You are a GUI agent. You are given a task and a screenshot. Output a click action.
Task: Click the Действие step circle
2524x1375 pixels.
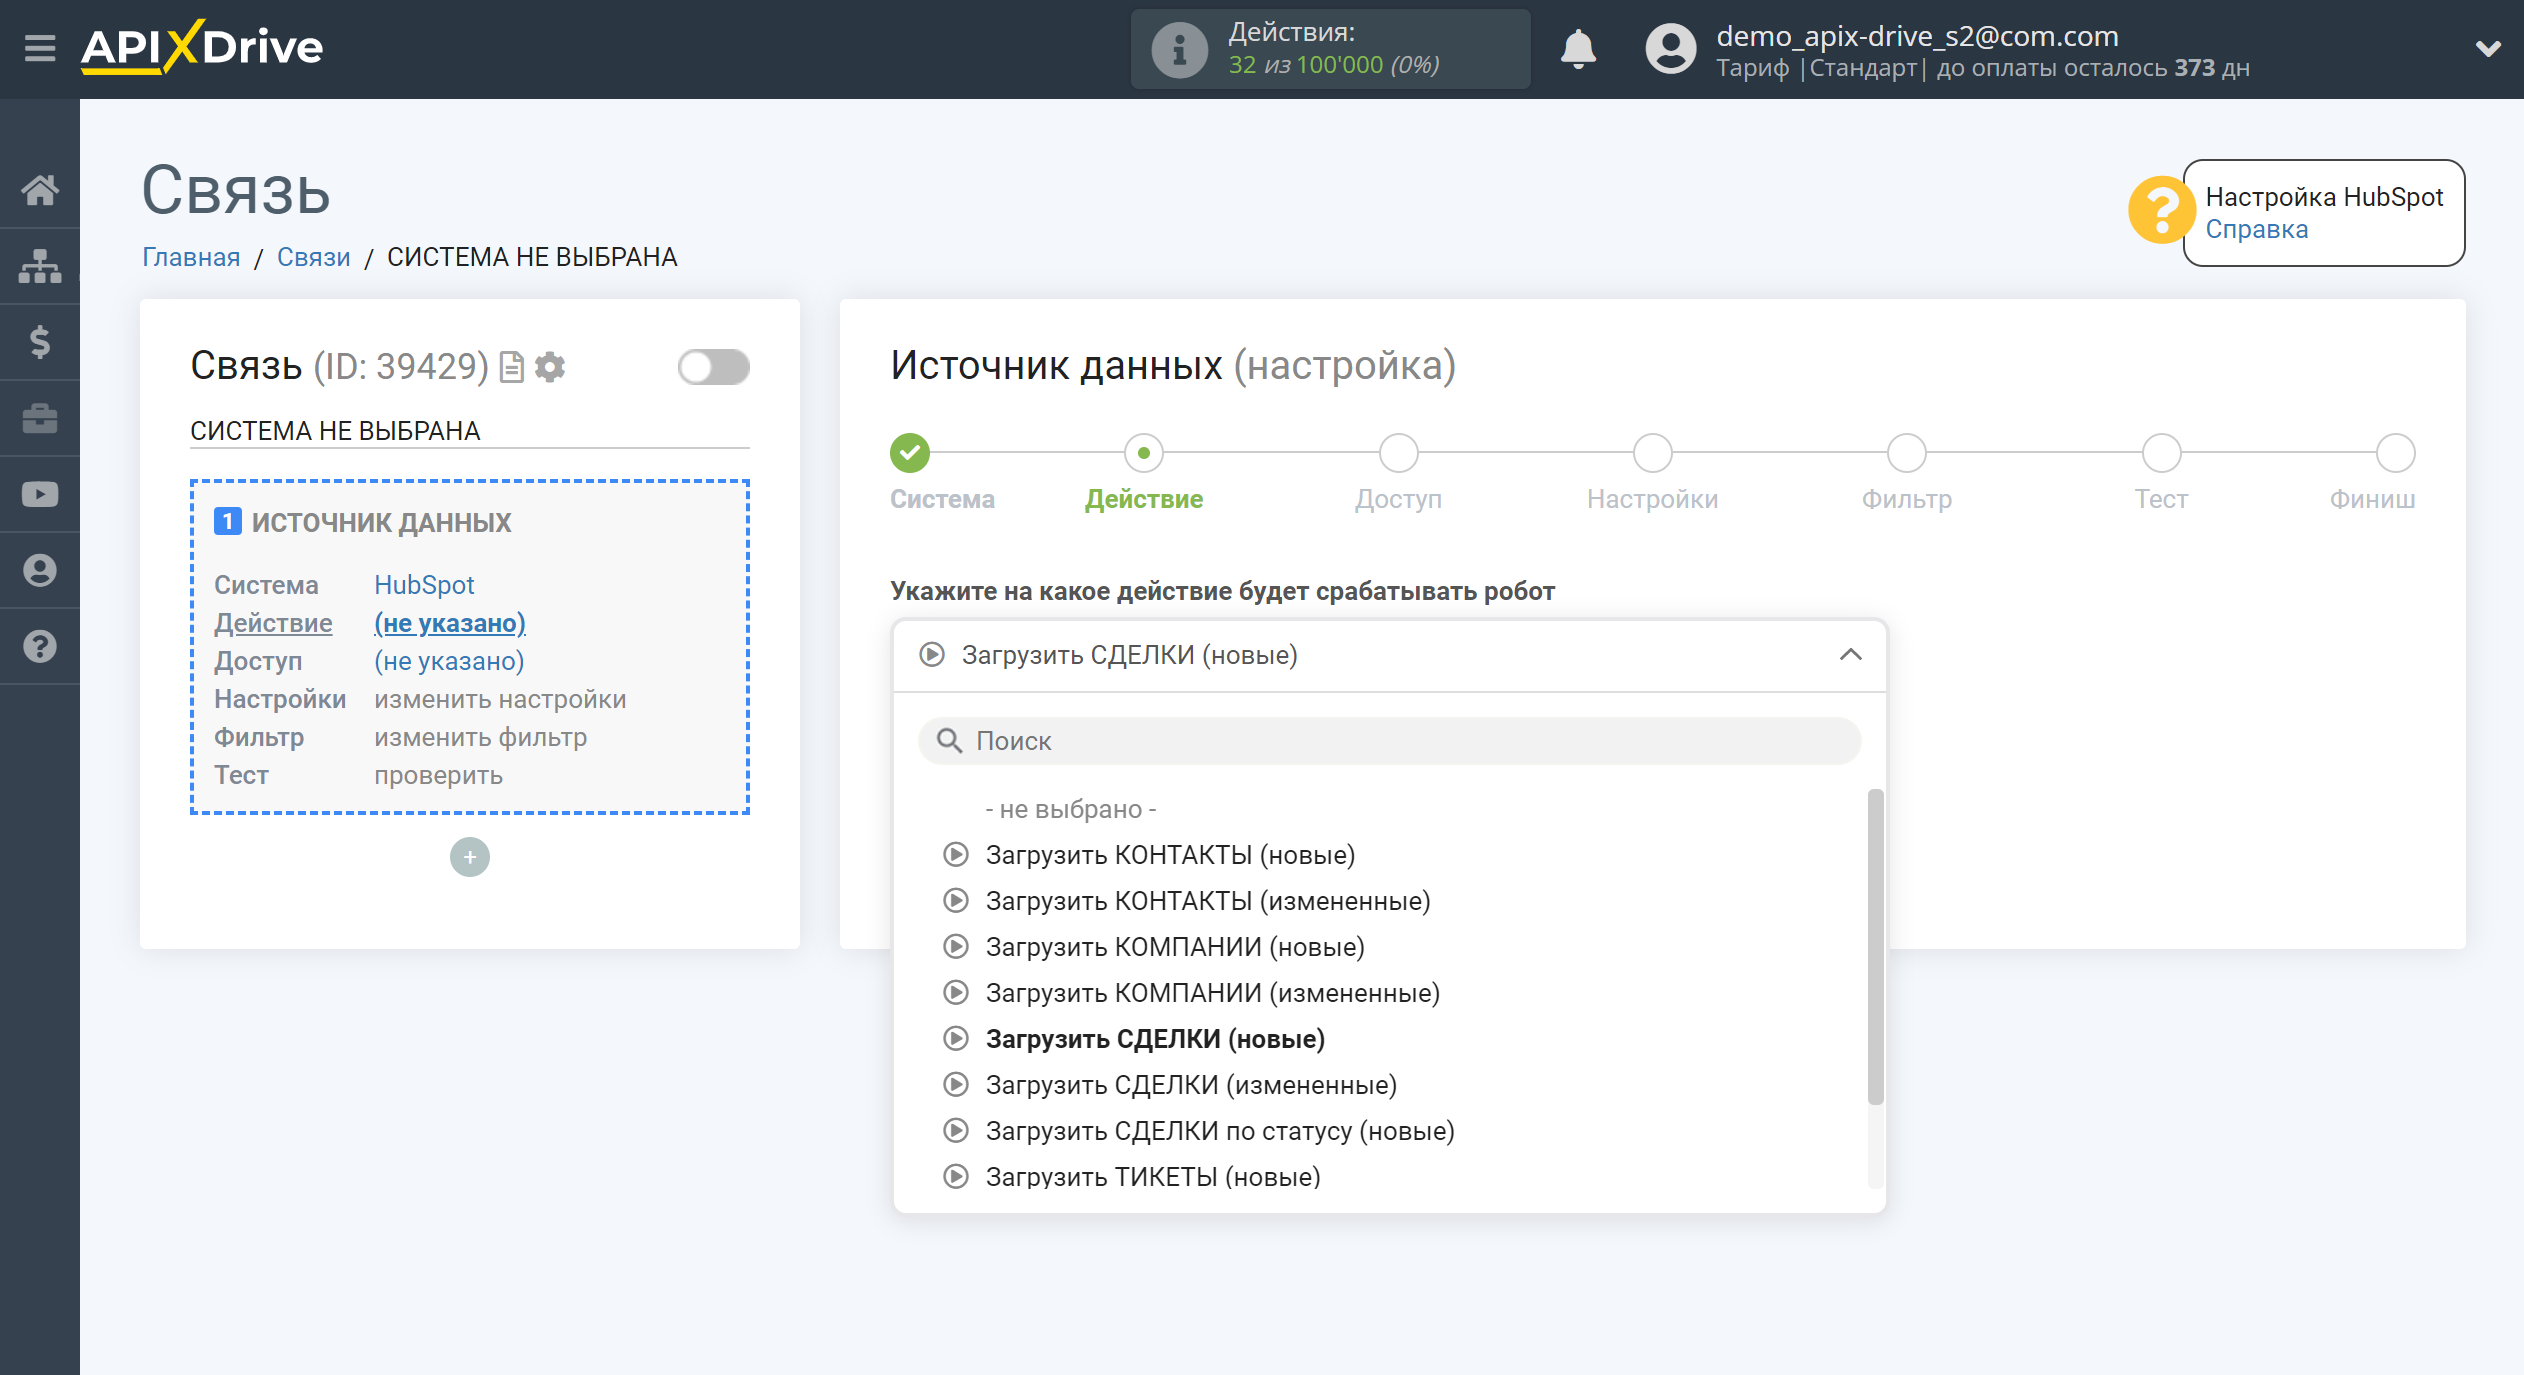[1143, 453]
